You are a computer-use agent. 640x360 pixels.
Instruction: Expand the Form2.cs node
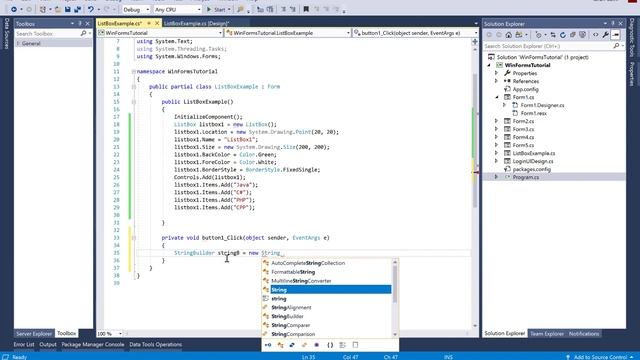click(x=496, y=121)
